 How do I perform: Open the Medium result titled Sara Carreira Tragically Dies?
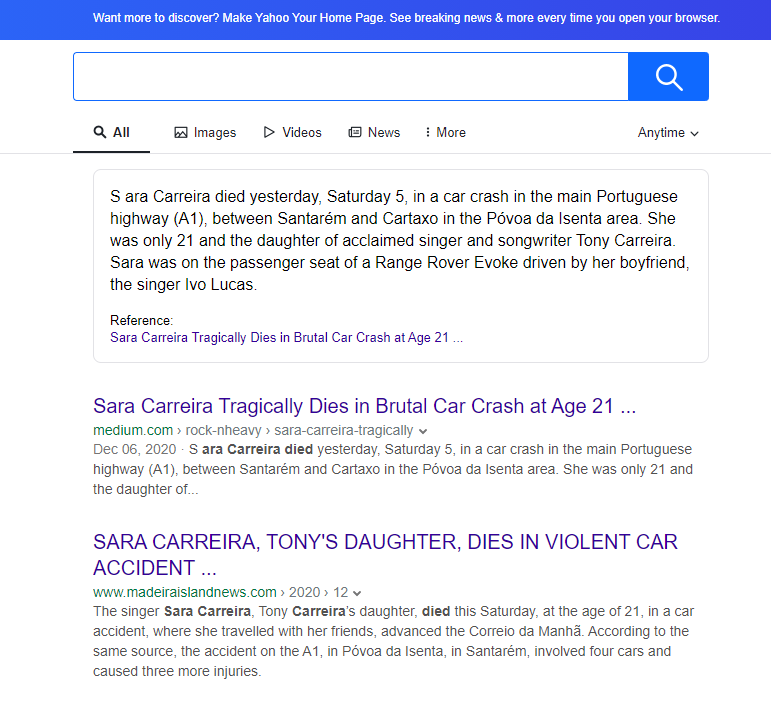(364, 407)
